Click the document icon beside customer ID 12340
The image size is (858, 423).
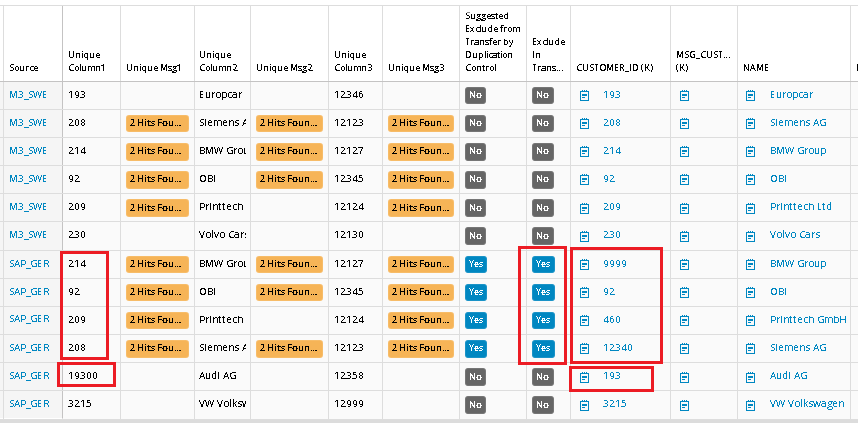(x=585, y=348)
